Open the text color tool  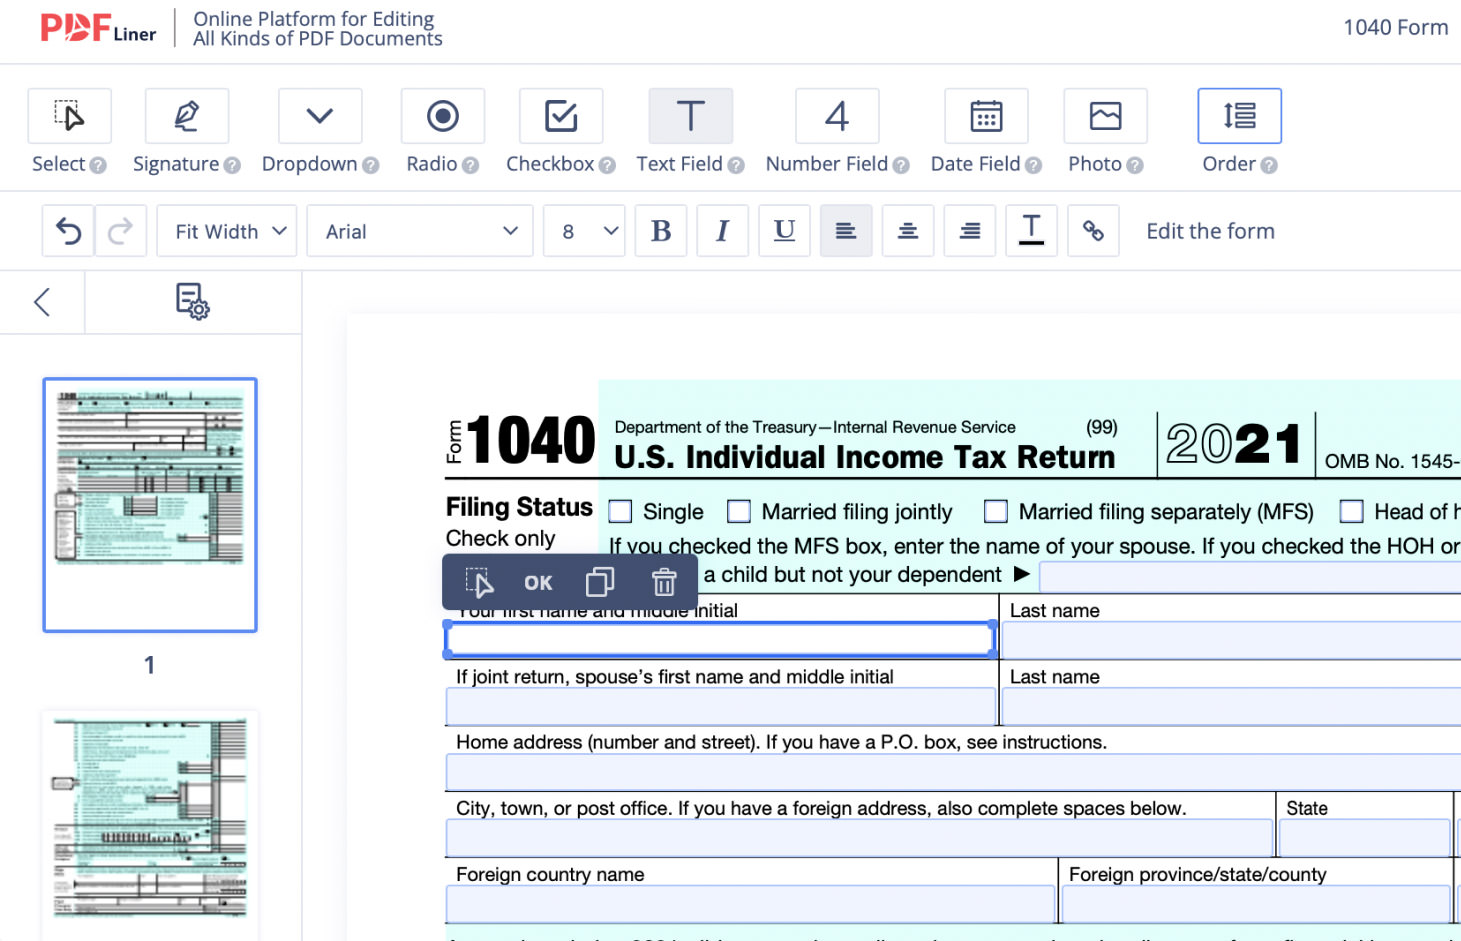click(x=1032, y=231)
